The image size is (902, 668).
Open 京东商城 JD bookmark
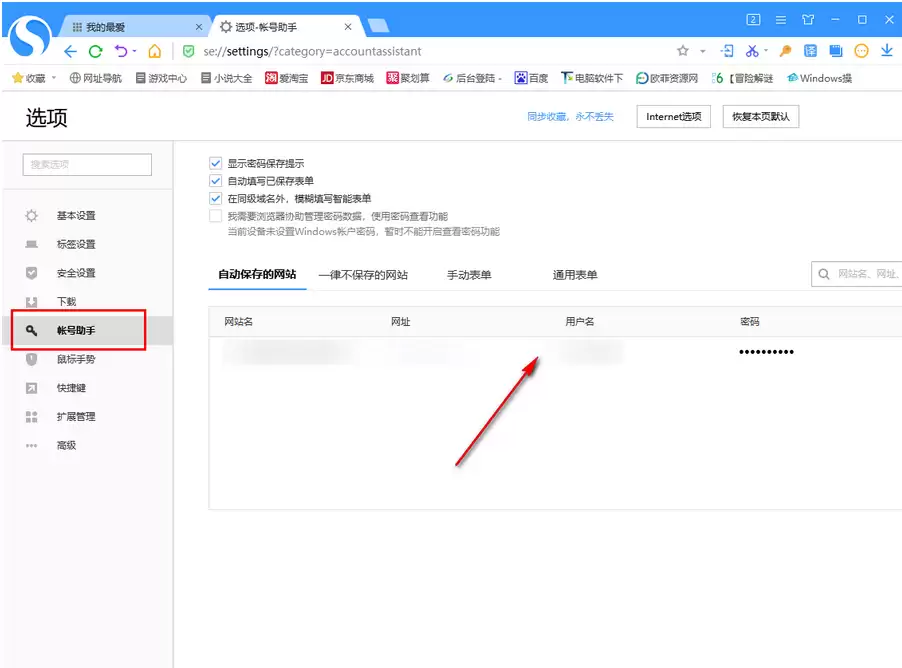click(x=347, y=78)
